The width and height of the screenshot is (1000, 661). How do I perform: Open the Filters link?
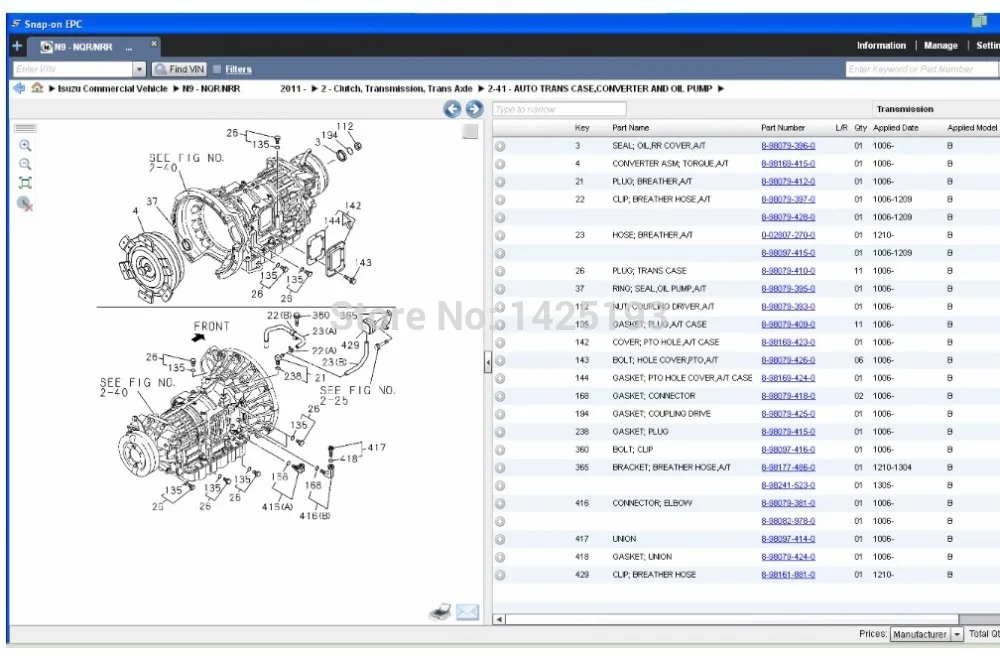[x=238, y=69]
